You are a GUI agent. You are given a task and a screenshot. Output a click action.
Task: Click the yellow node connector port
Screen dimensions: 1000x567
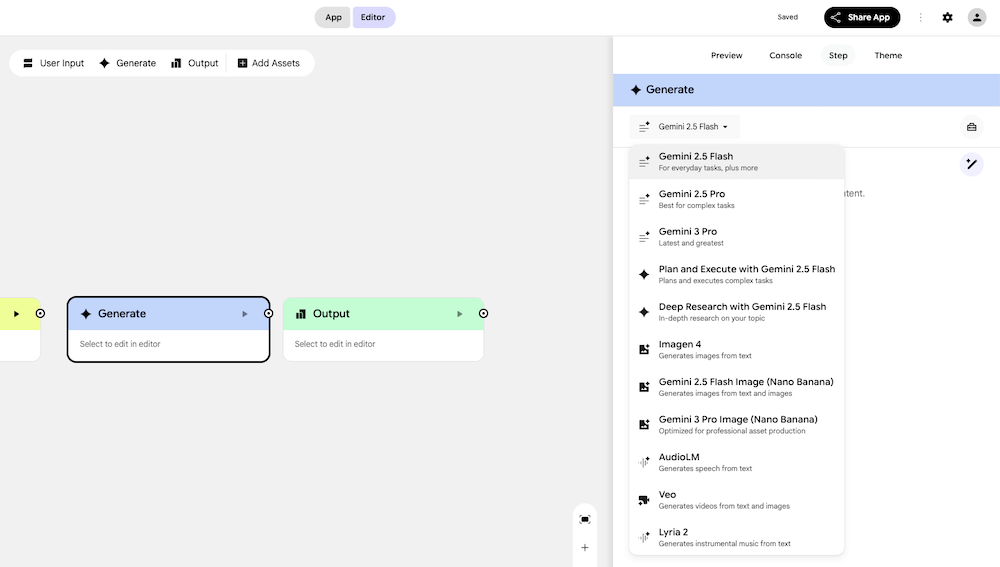click(x=40, y=313)
